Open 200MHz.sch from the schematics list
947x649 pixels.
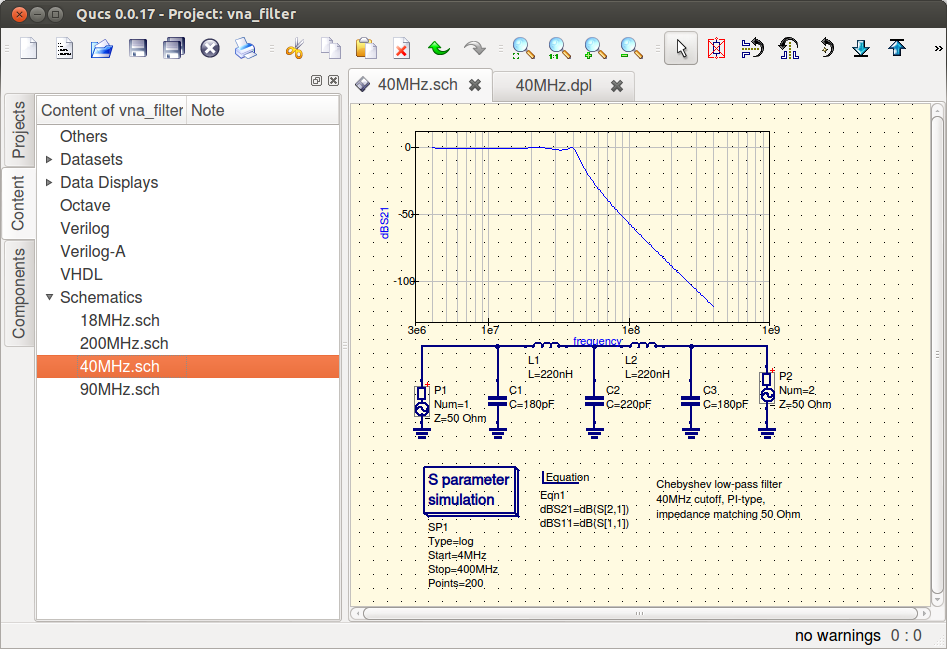[124, 344]
